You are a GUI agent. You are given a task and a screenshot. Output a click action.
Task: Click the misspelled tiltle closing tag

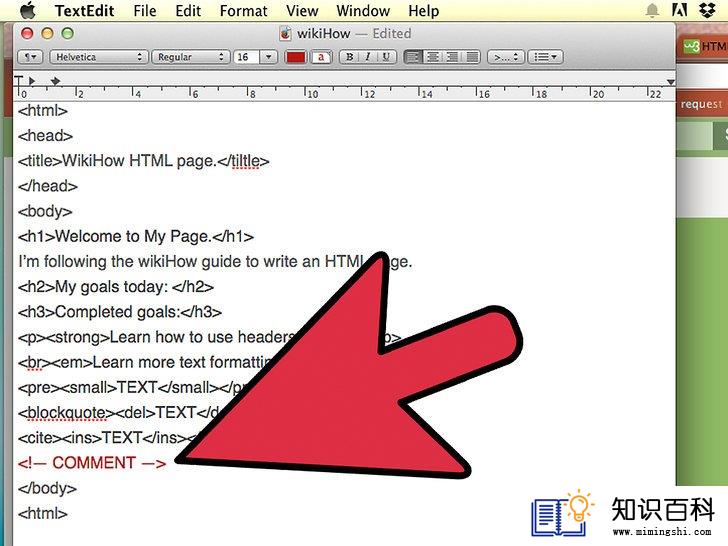tap(243, 161)
